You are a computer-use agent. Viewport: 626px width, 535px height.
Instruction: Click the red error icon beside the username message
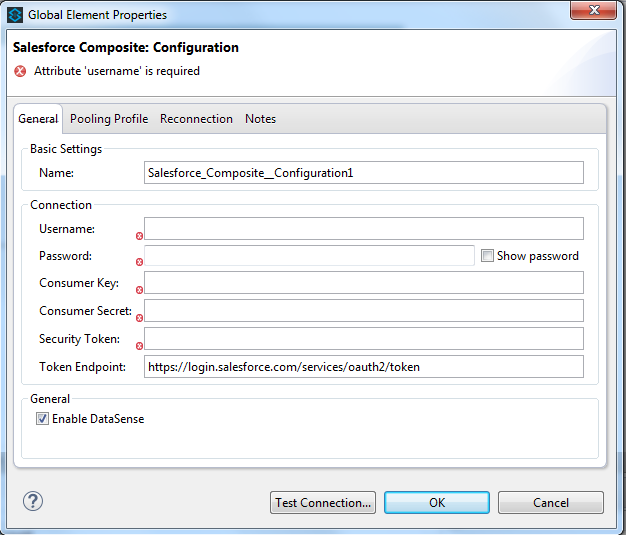20,71
